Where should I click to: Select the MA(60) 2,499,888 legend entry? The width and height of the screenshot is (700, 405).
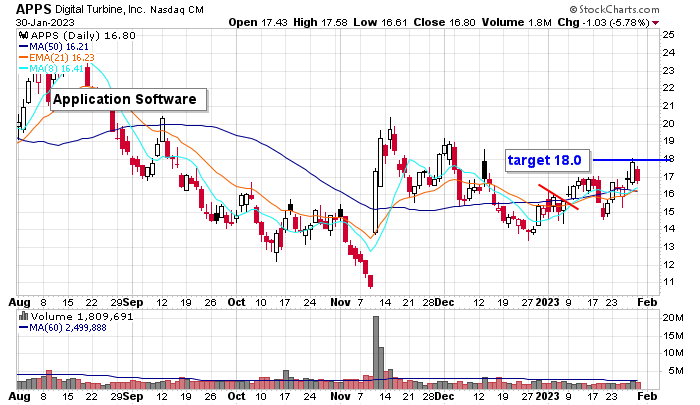coord(63,328)
